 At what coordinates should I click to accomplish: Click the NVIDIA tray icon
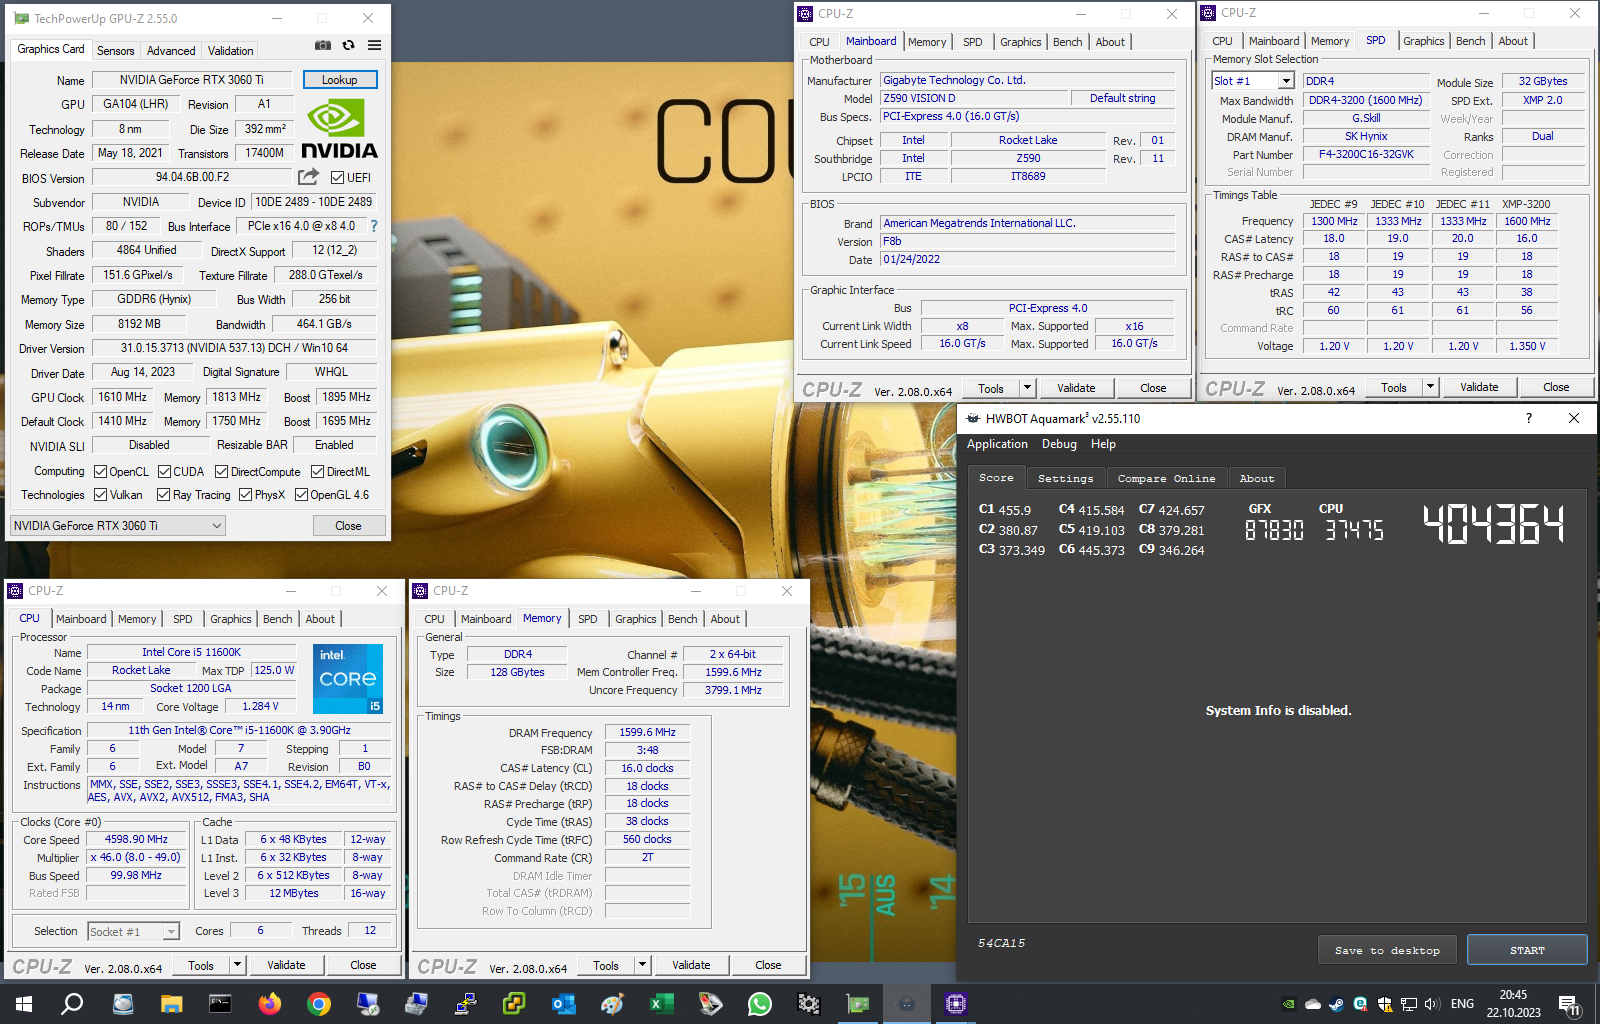click(1289, 1004)
